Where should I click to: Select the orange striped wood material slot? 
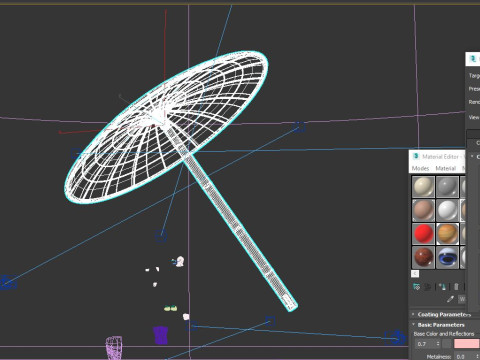point(447,234)
